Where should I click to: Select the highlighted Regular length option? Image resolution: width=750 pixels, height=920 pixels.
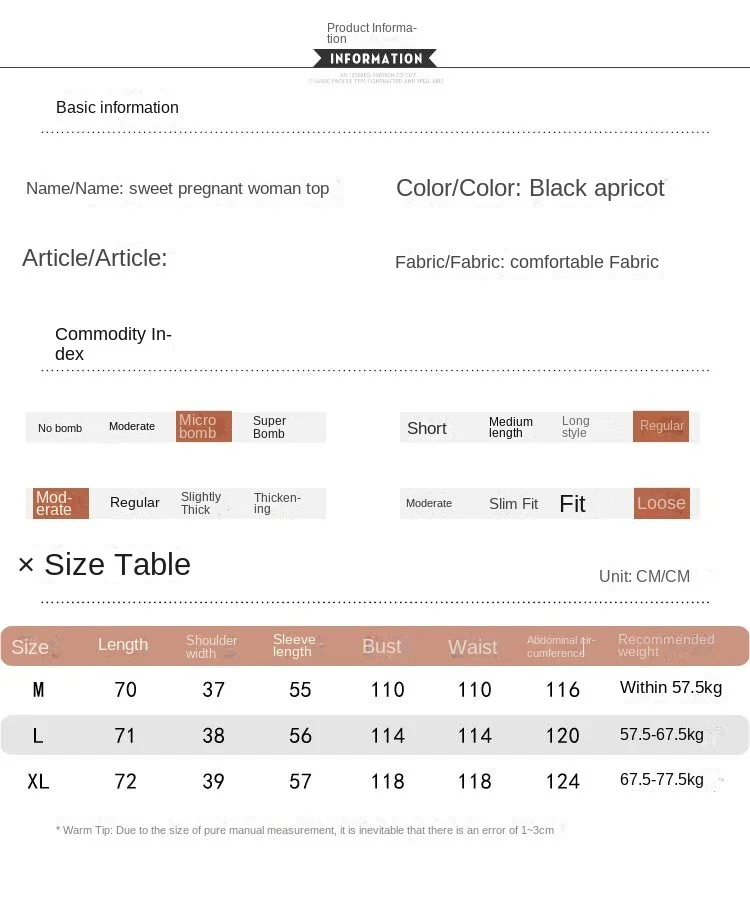click(661, 426)
